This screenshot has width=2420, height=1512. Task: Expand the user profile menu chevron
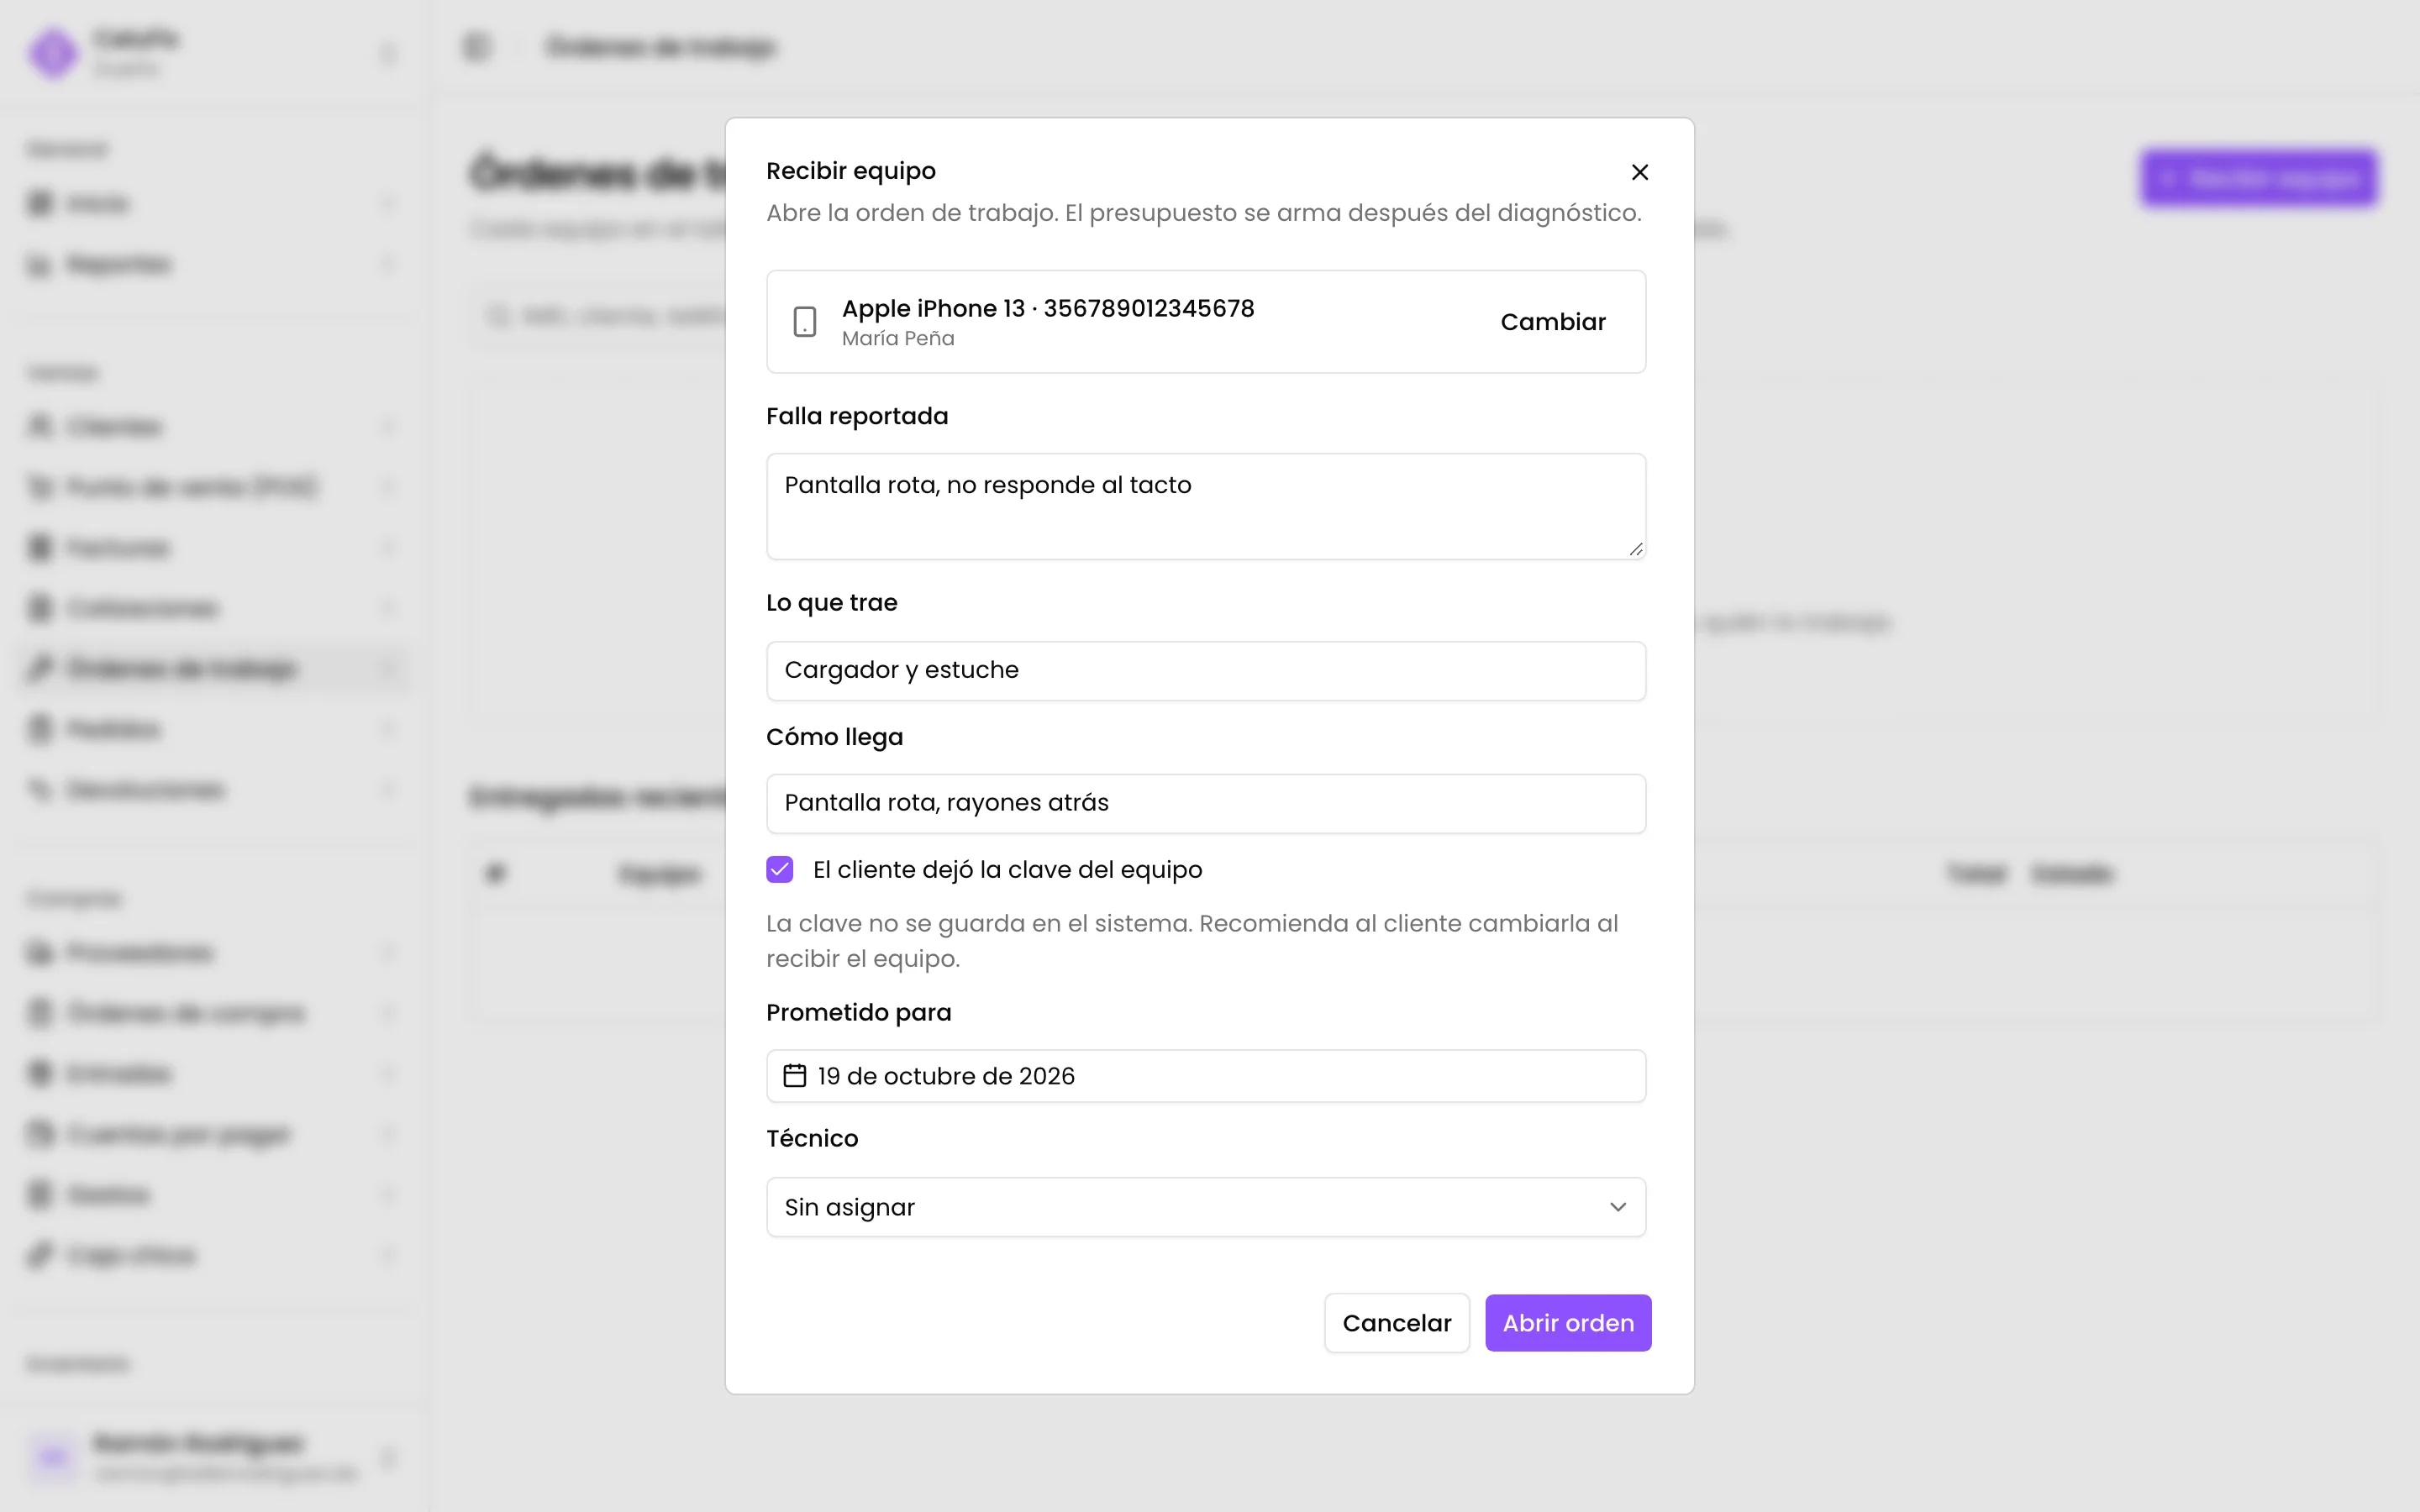point(389,1458)
